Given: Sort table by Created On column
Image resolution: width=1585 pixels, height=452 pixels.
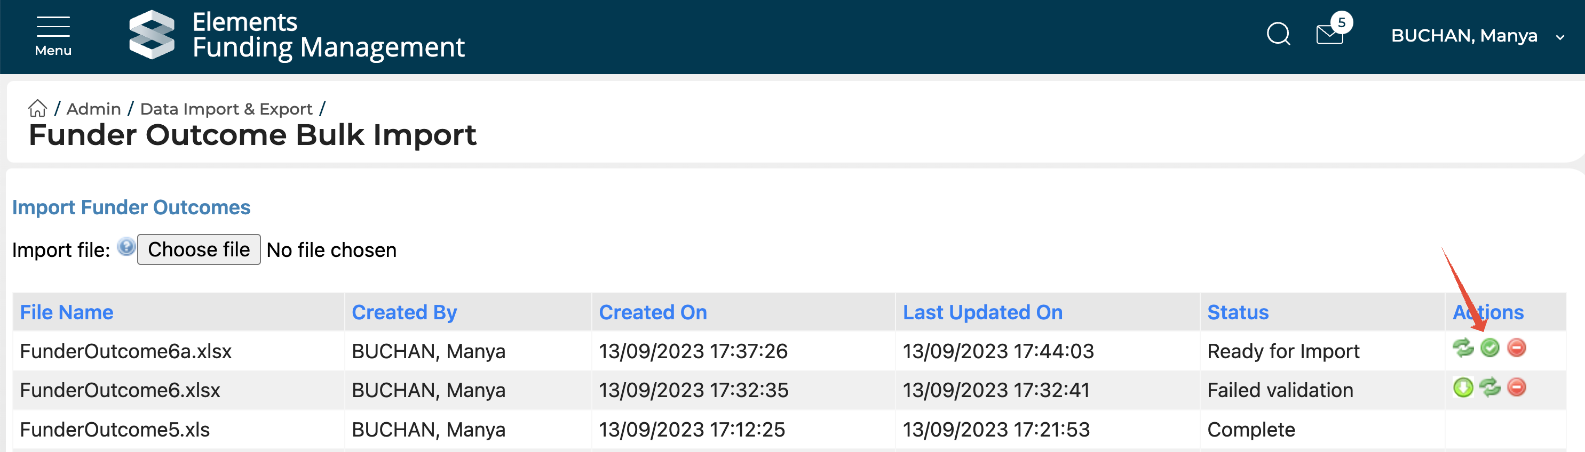Looking at the screenshot, I should point(653,312).
